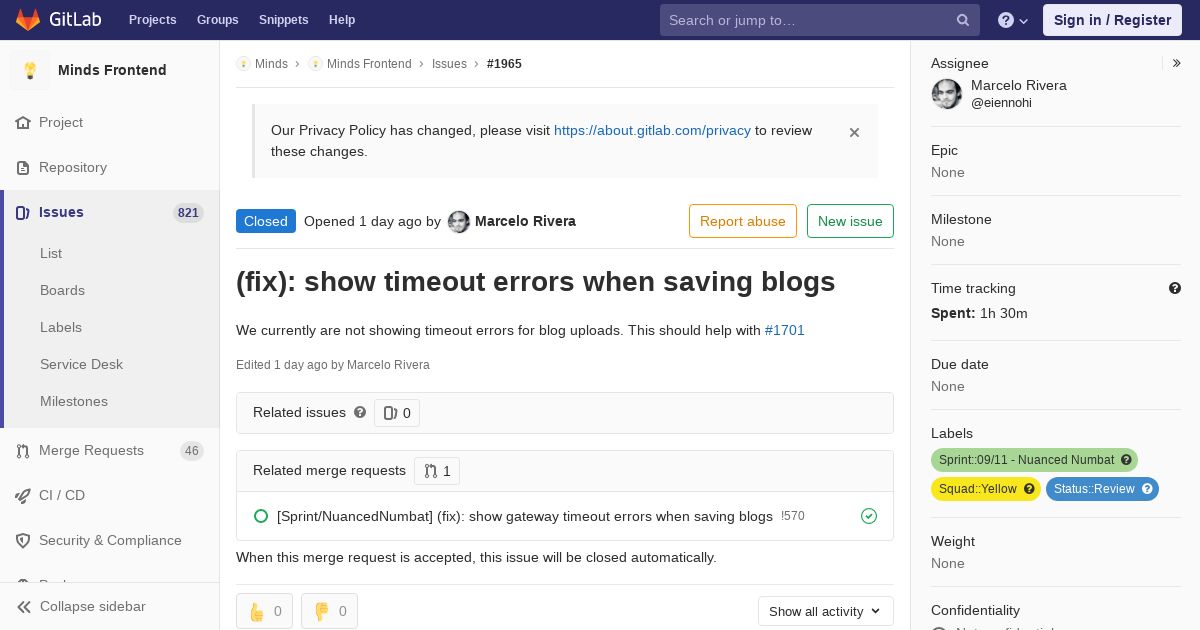Click the Minds Frontend breadcrumb link text

(x=369, y=64)
